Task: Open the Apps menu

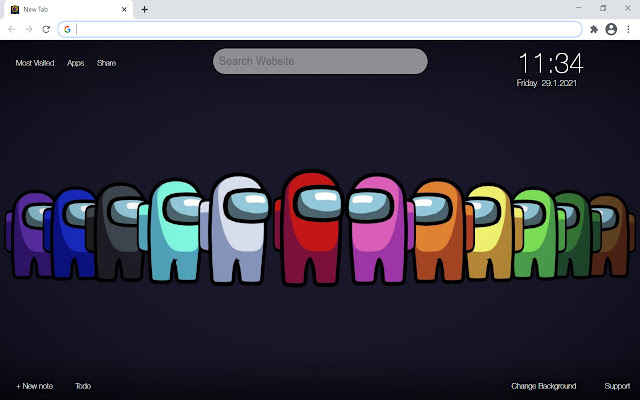Action: [x=76, y=63]
